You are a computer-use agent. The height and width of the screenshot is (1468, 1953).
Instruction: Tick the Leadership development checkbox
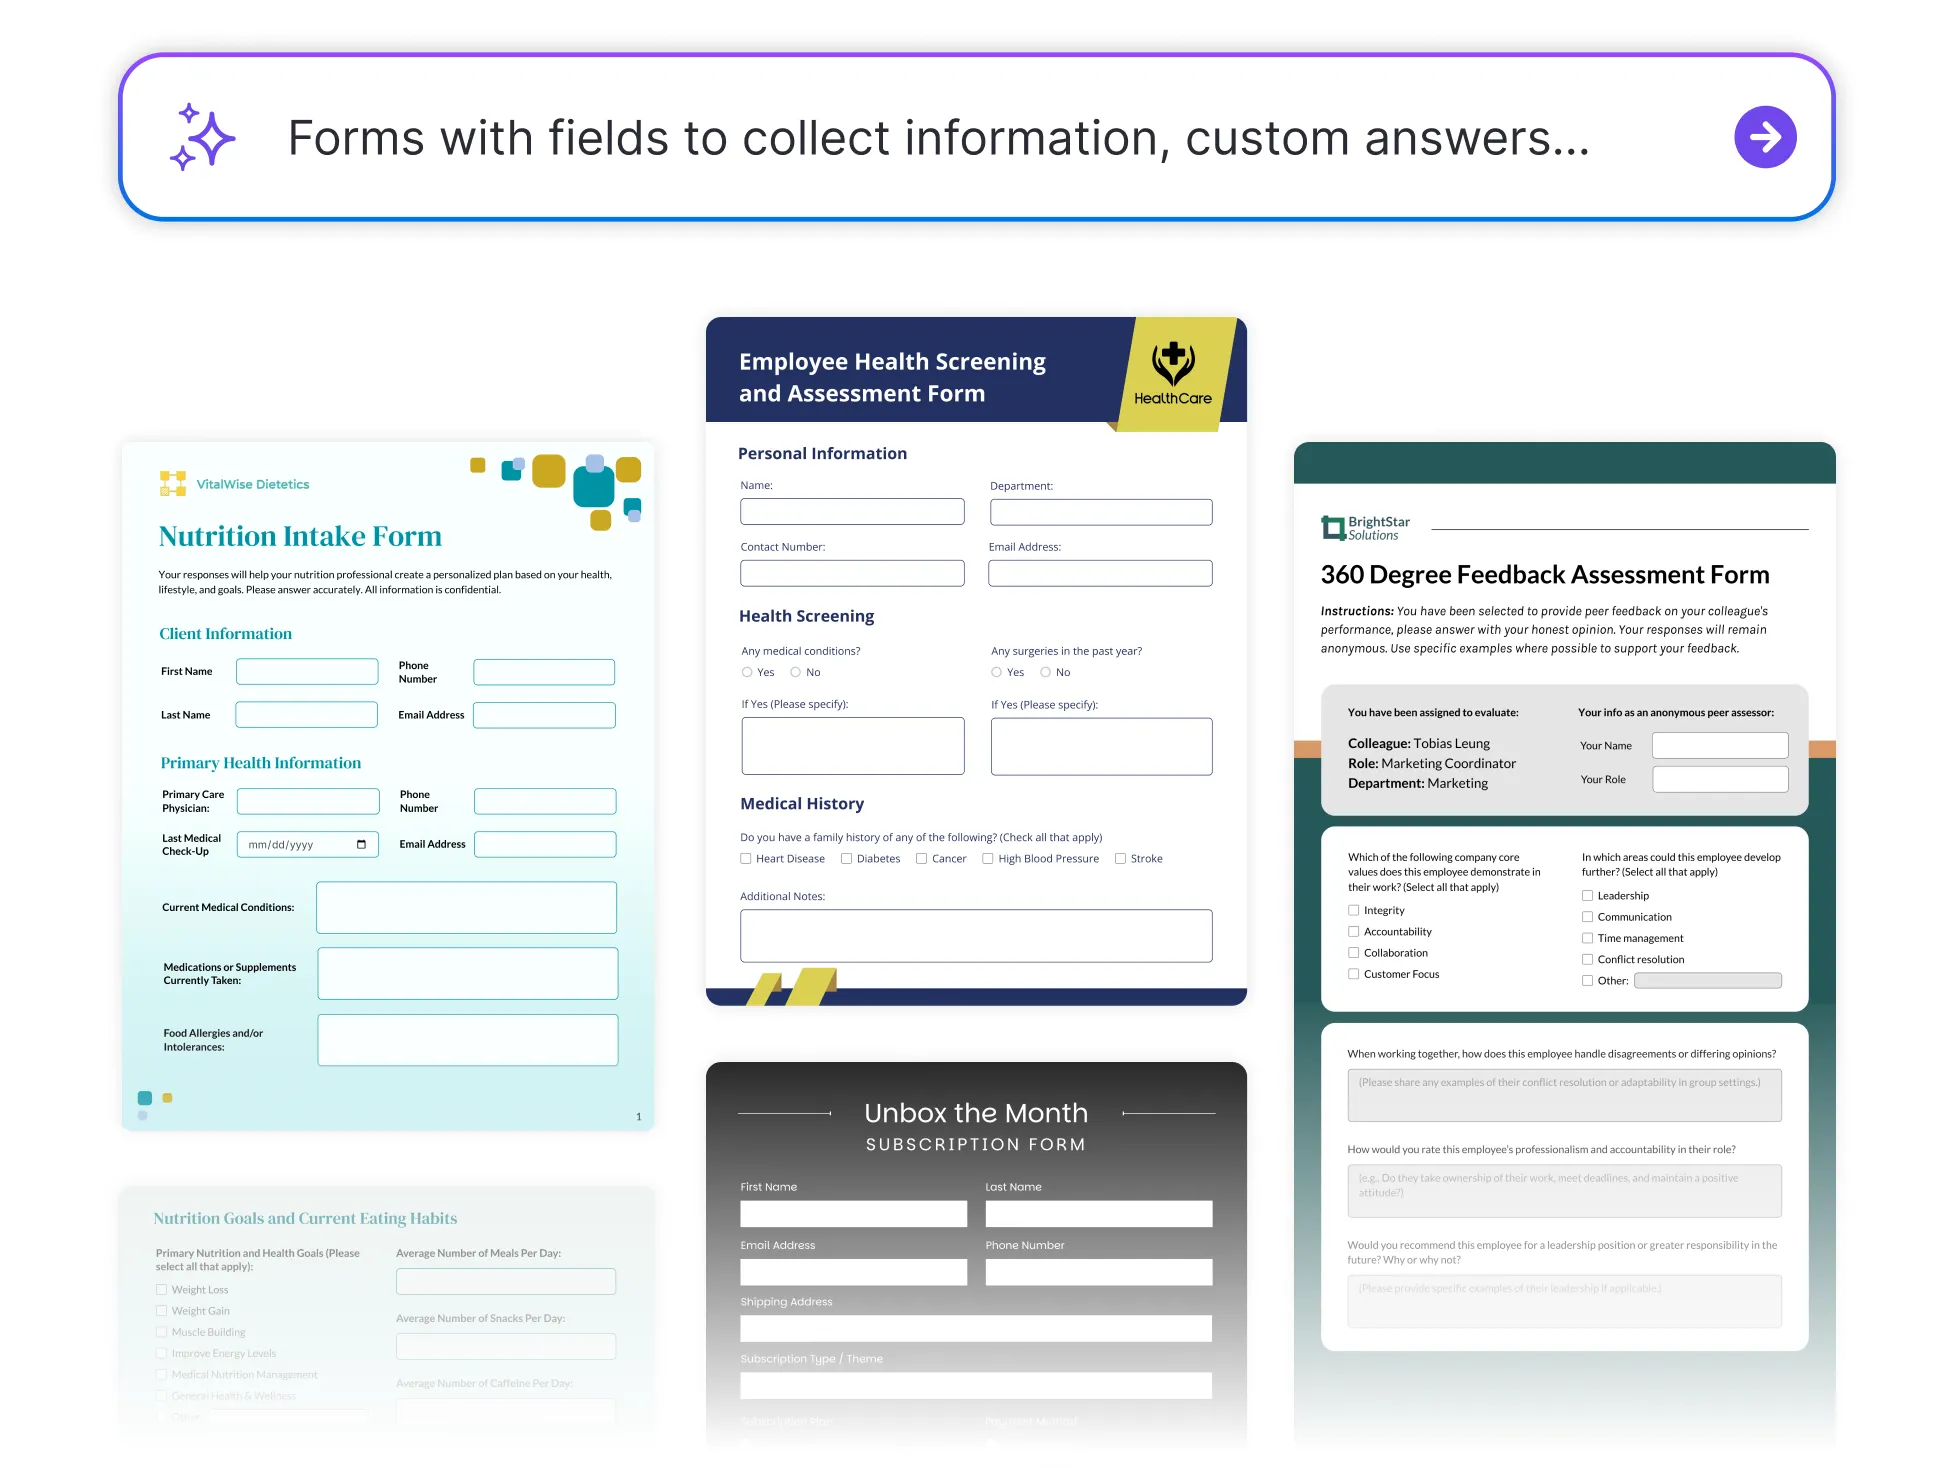point(1587,896)
